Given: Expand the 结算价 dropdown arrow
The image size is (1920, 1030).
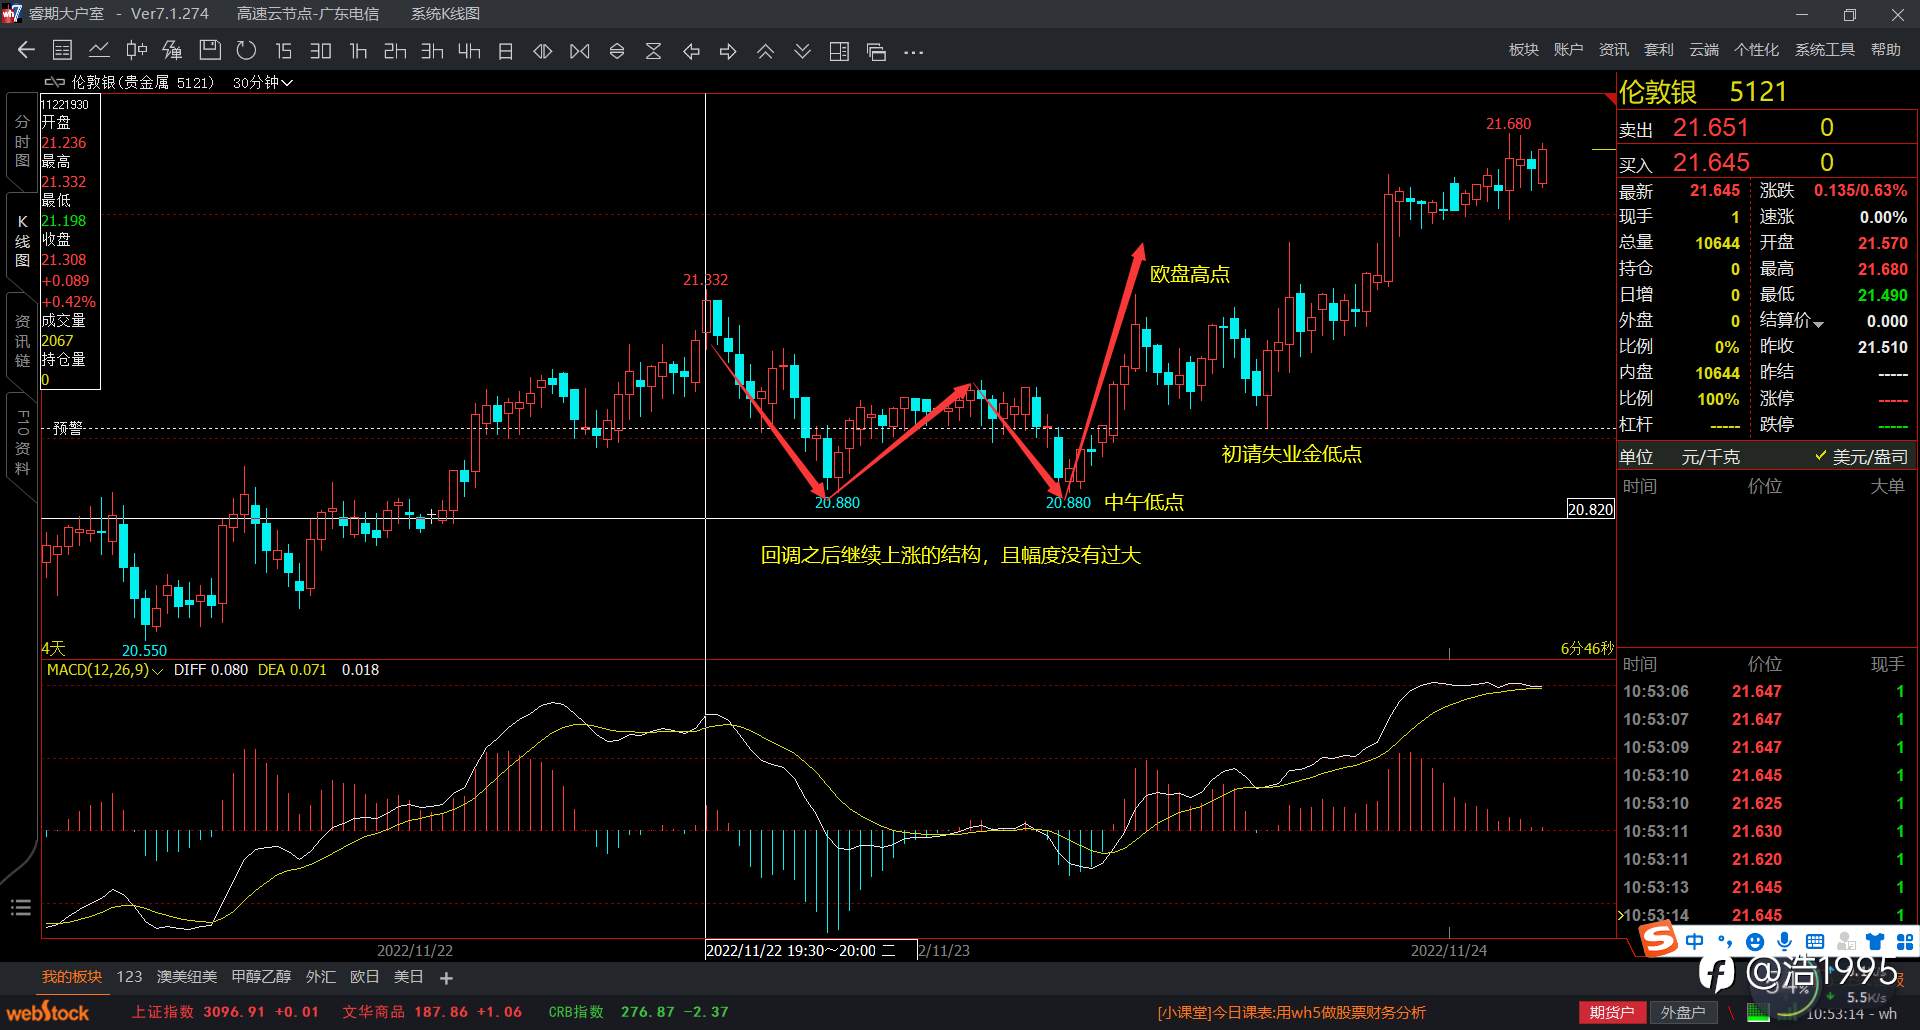Looking at the screenshot, I should (1818, 323).
